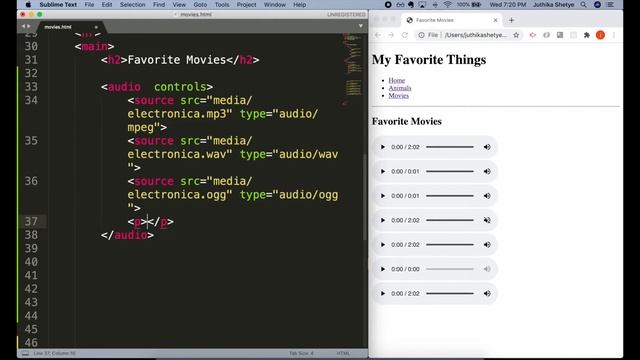Image resolution: width=640 pixels, height=360 pixels.
Task: Play the last audio player at the bottom
Action: [382, 293]
